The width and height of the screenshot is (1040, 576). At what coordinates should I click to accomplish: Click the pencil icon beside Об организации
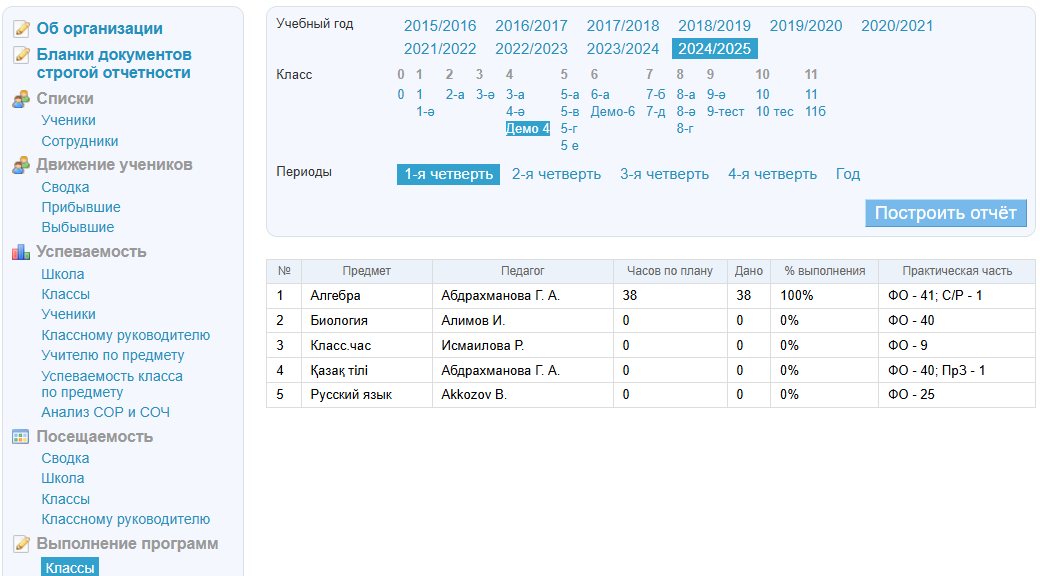pos(21,29)
